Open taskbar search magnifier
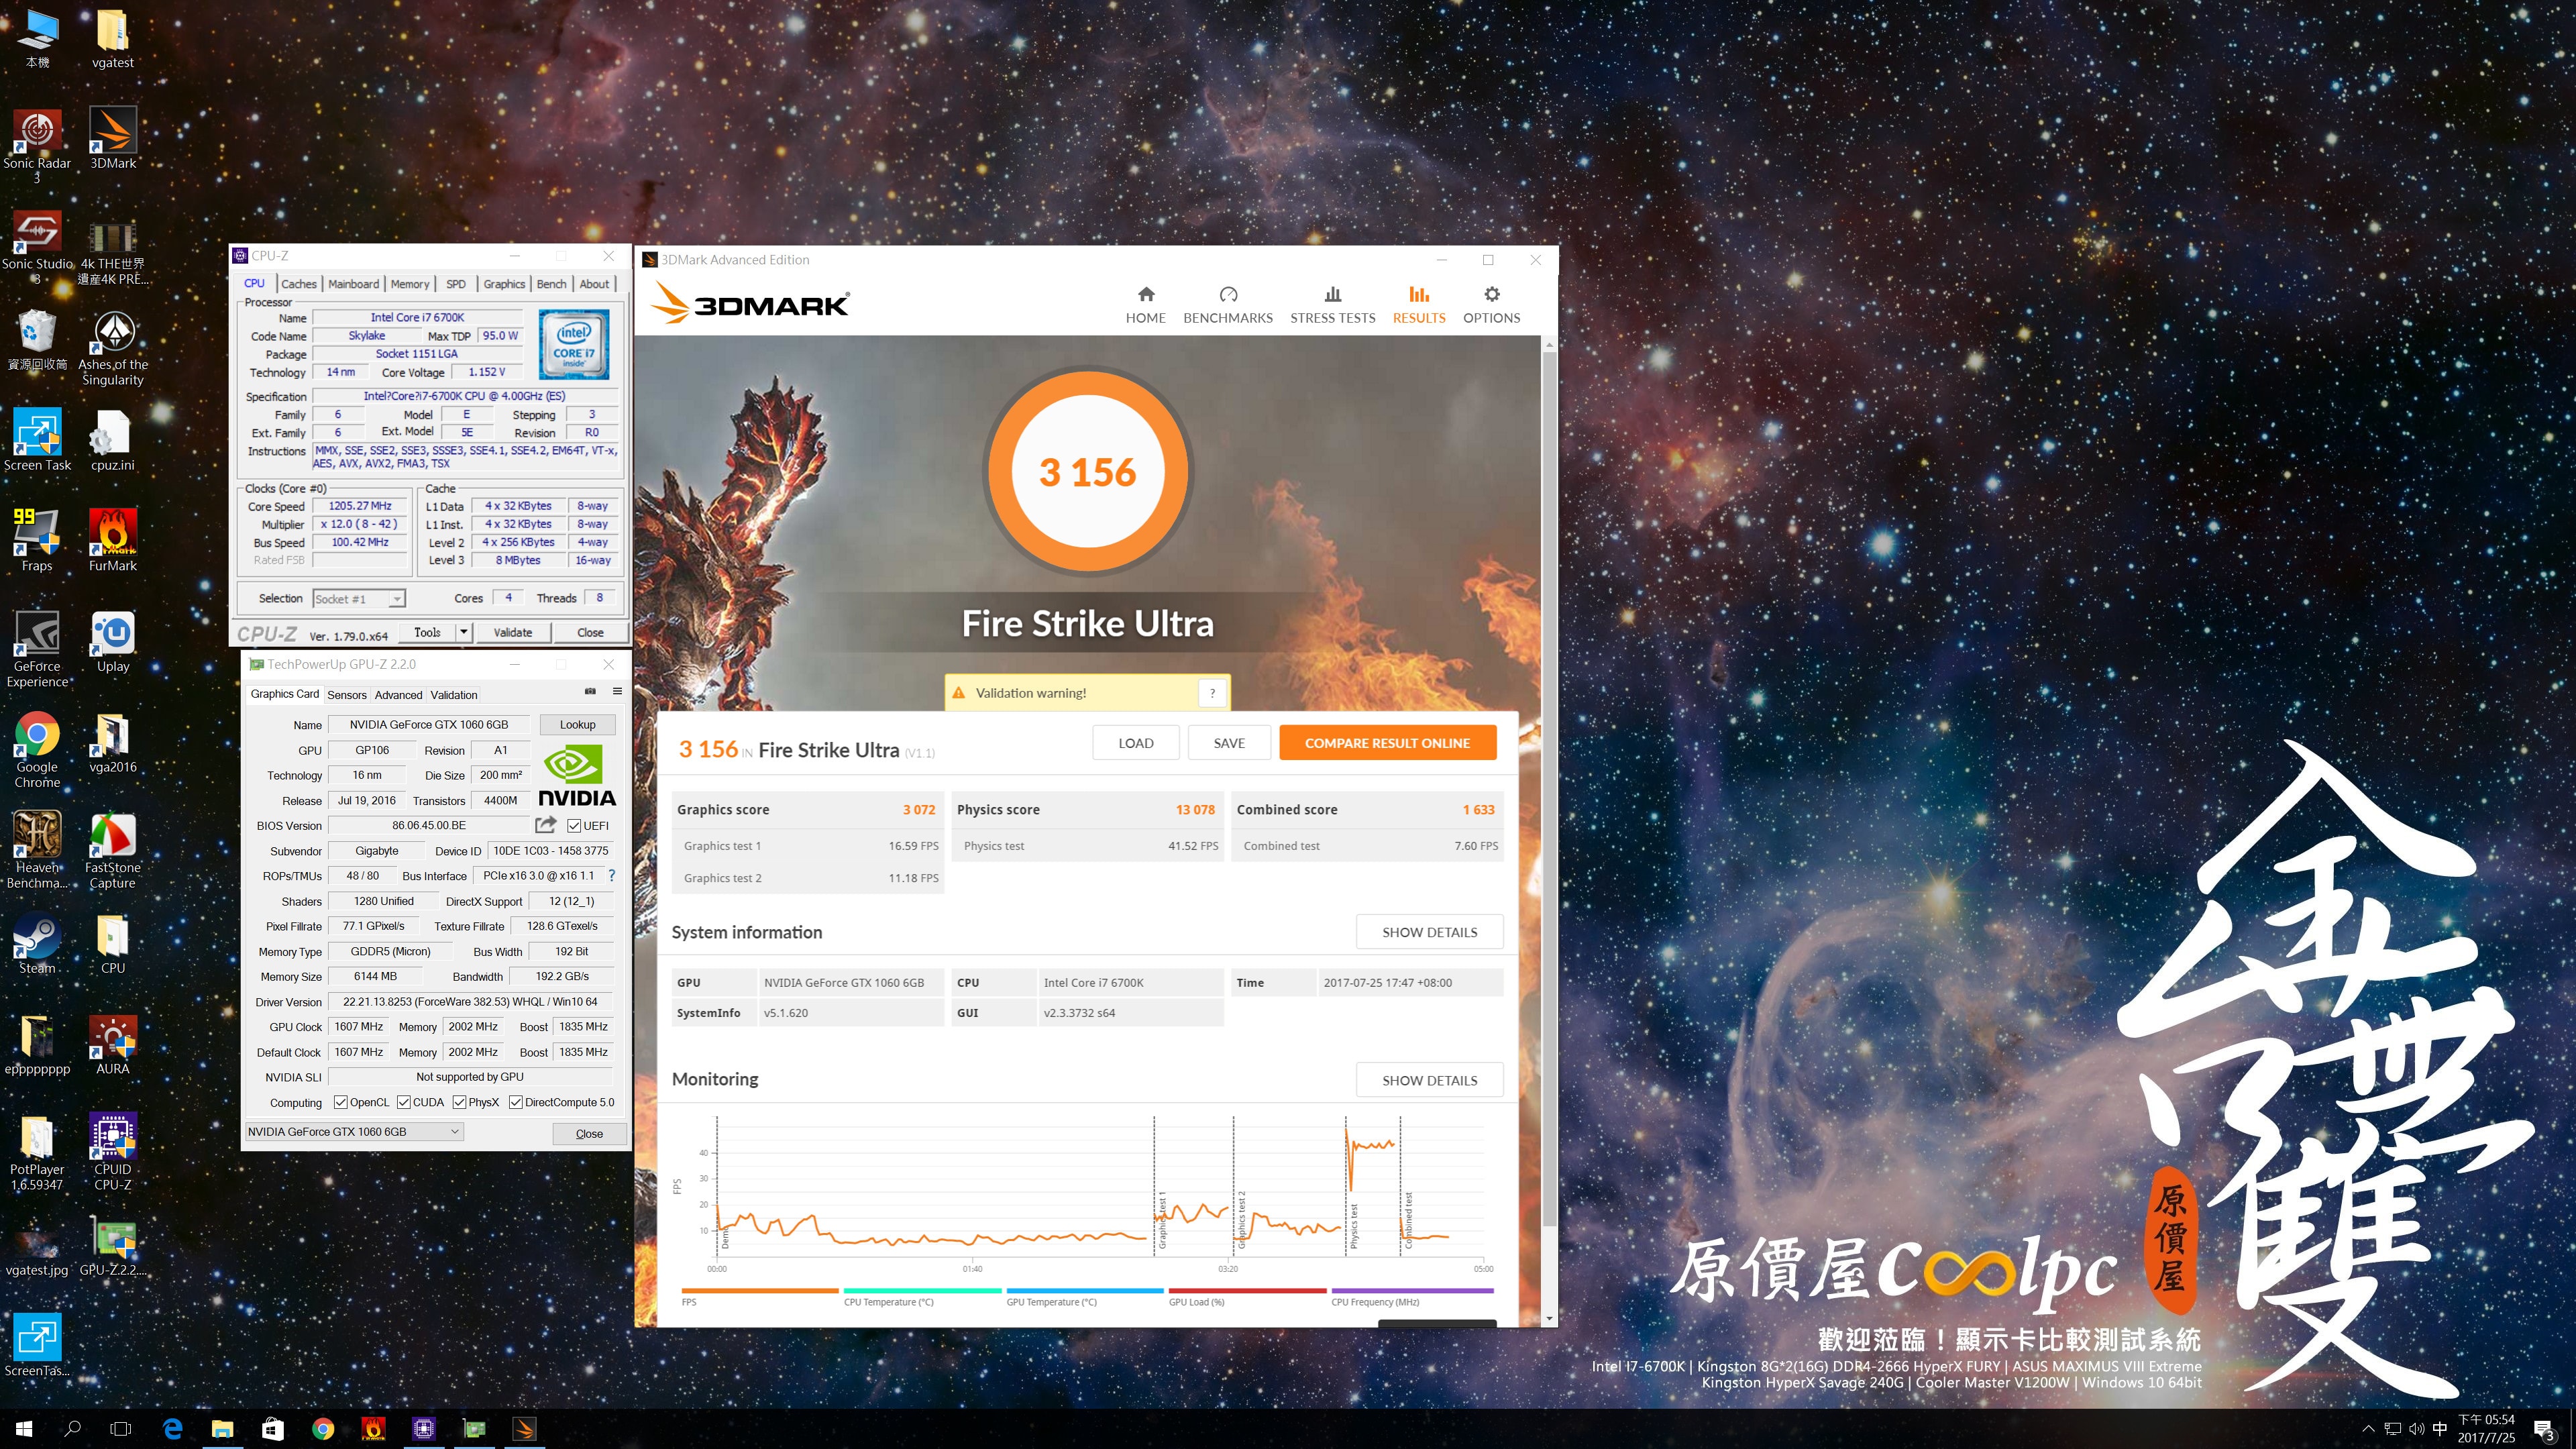The width and height of the screenshot is (2576, 1449). (x=72, y=1429)
